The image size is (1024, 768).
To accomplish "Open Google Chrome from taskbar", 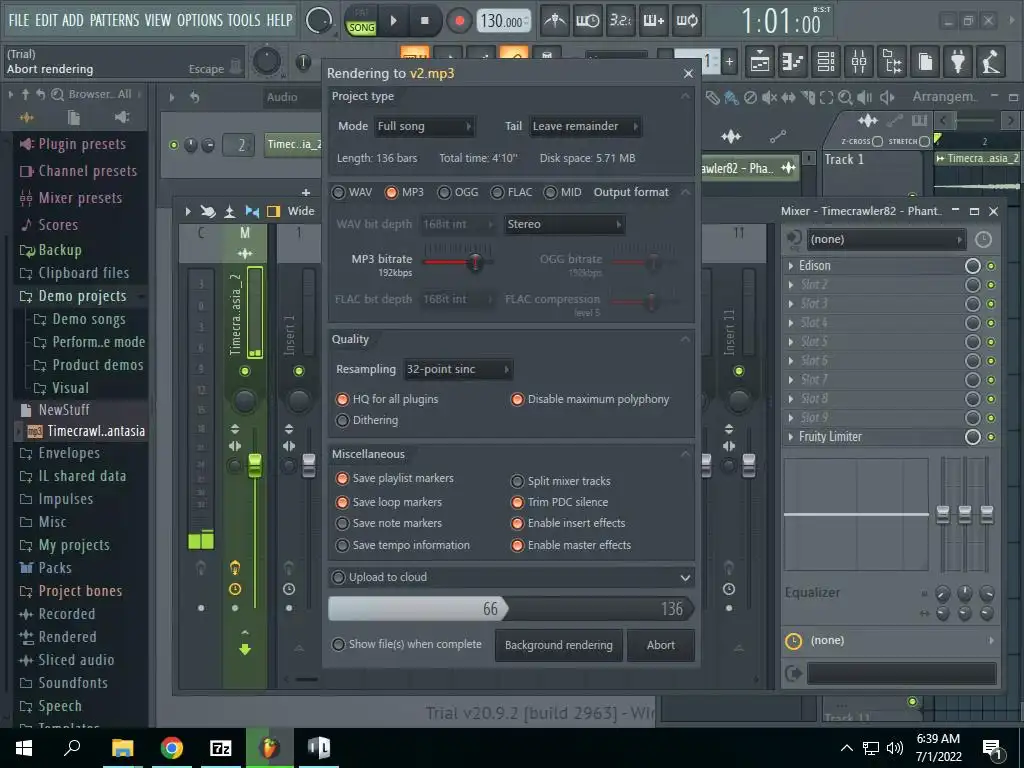I will 172,748.
